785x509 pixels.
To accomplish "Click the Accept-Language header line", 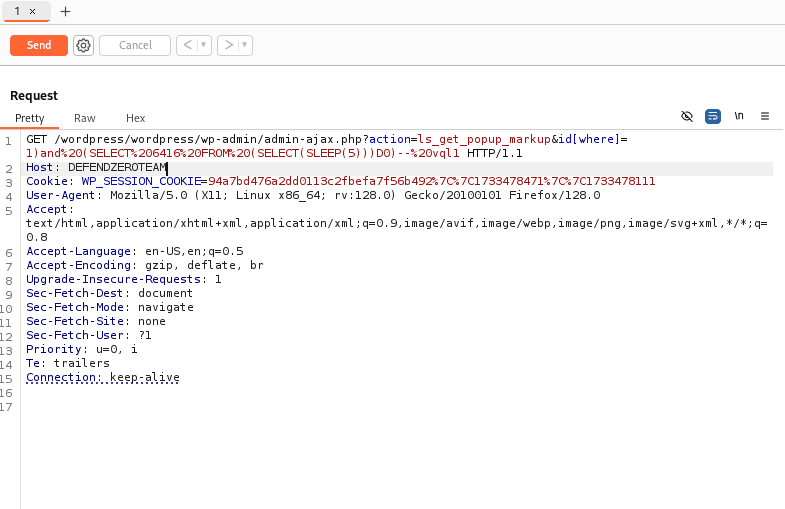I will 135,251.
